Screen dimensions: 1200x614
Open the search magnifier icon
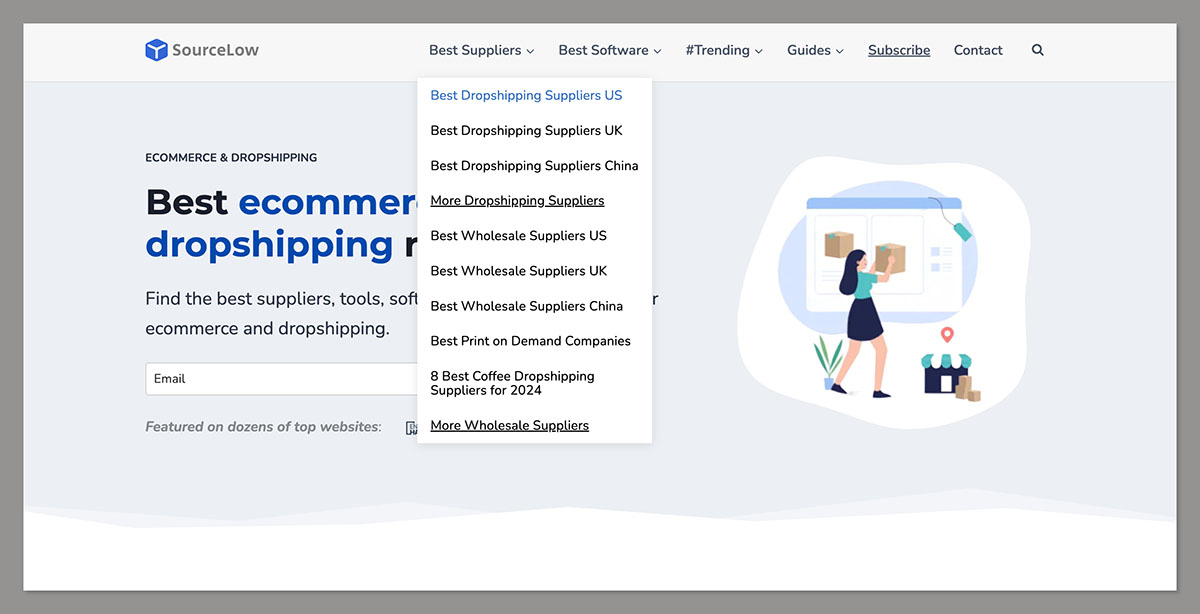pyautogui.click(x=1037, y=50)
